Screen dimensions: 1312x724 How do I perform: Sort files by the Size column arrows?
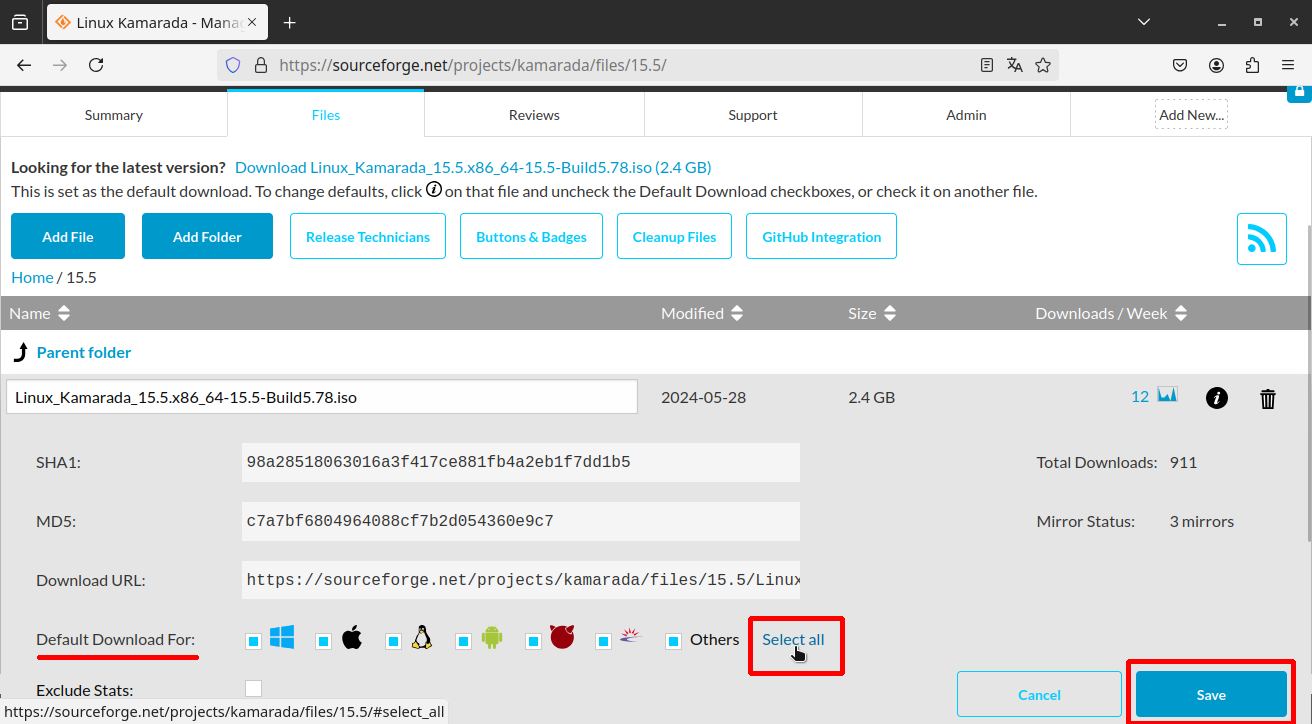click(x=890, y=313)
